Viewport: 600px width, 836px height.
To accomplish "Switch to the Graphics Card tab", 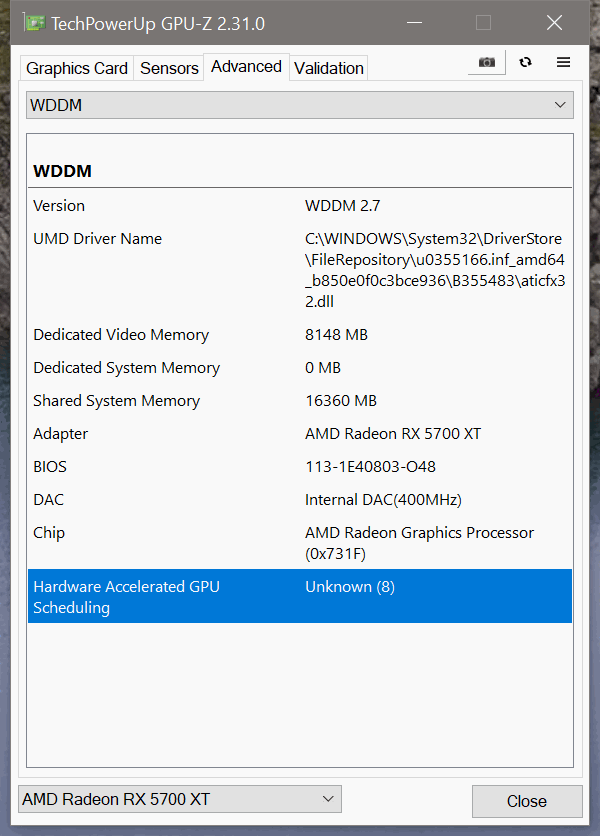I will tap(77, 68).
